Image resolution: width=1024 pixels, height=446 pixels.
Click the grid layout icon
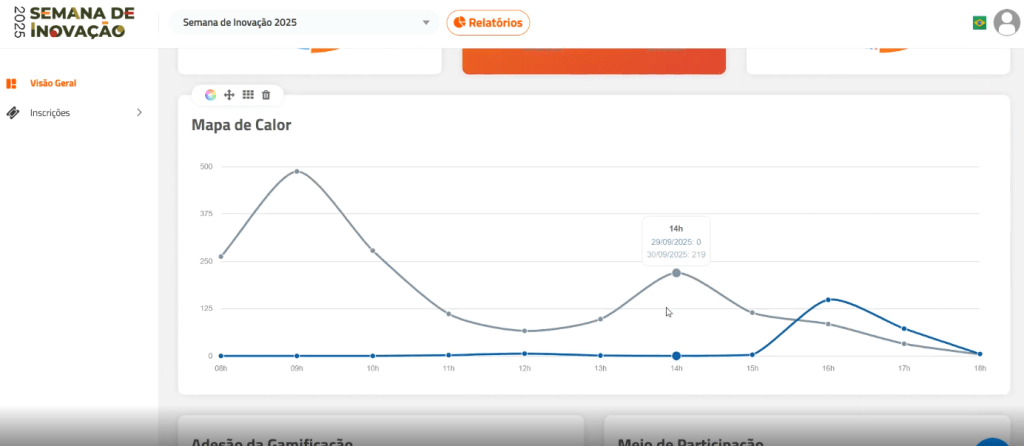(x=248, y=95)
